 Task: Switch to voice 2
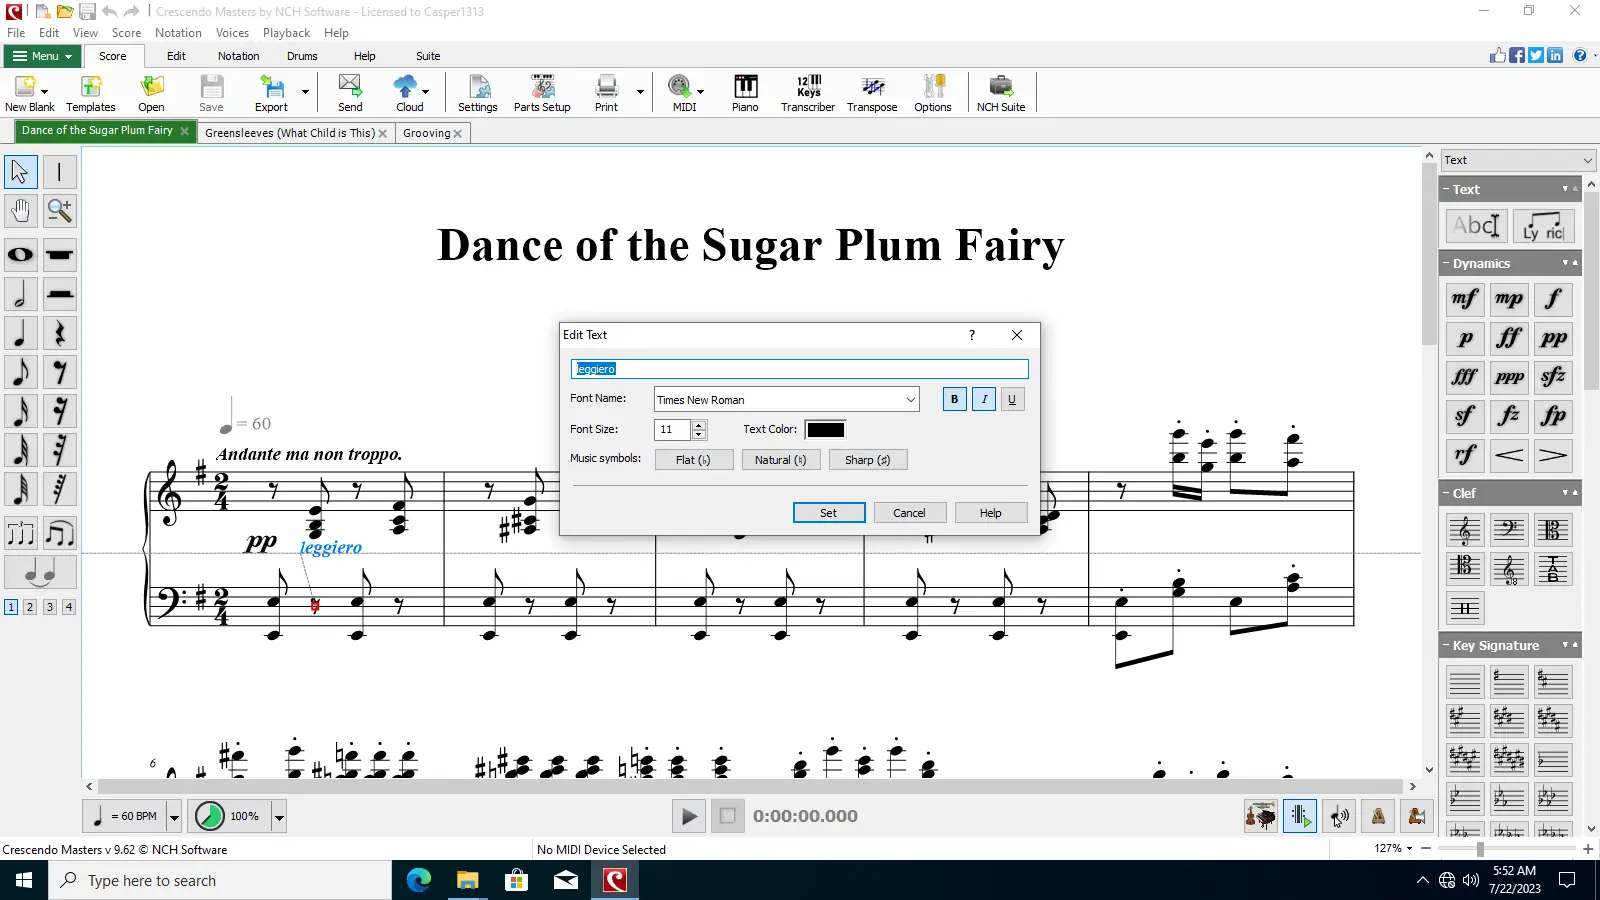pos(30,607)
